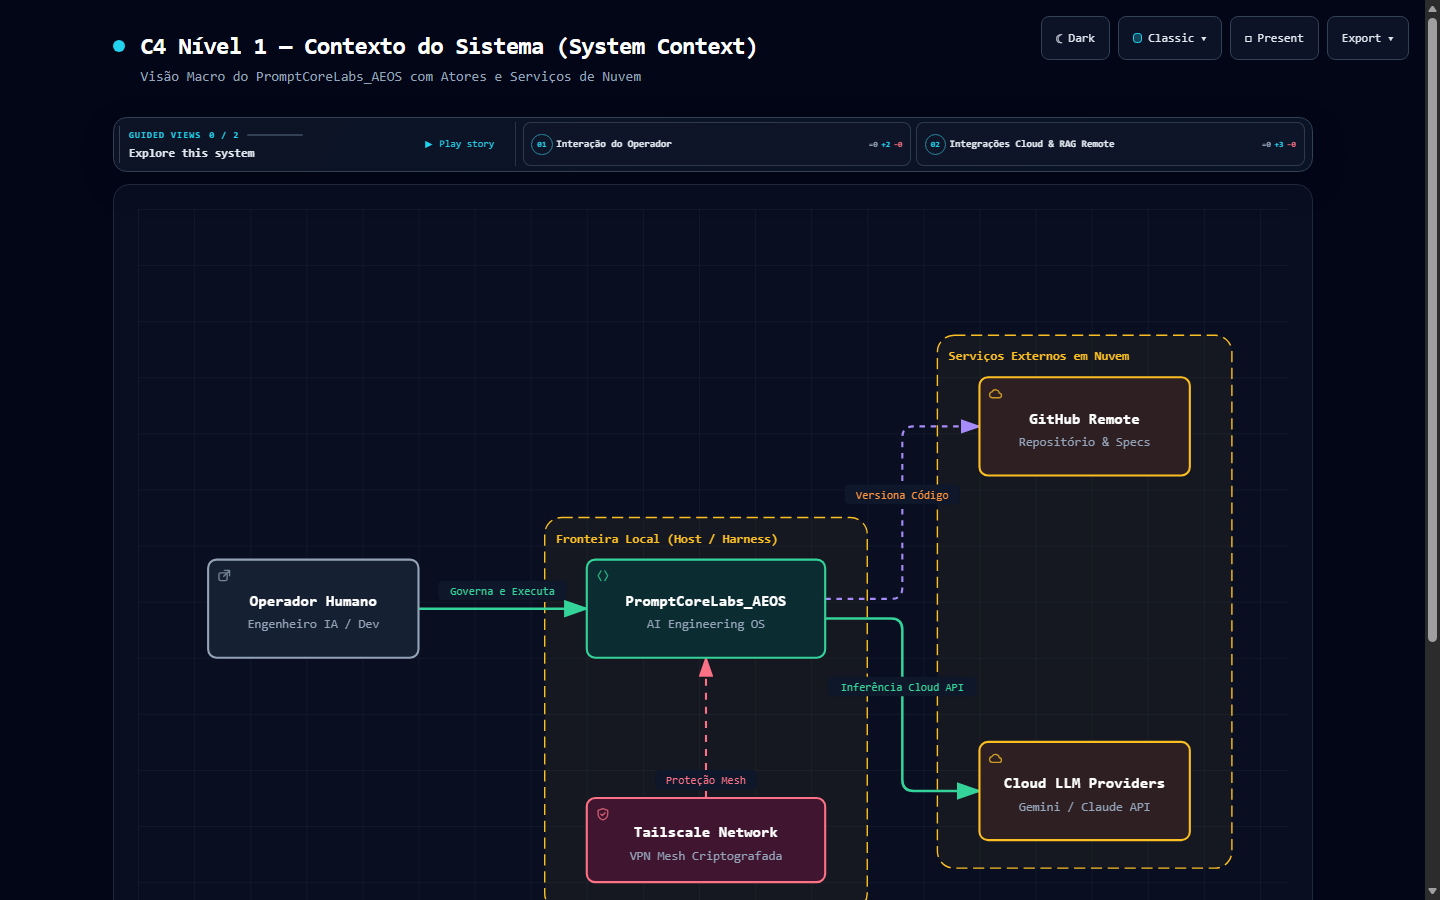Click the scrollbar up arrow
This screenshot has height=900, width=1440.
pyautogui.click(x=1432, y=7)
